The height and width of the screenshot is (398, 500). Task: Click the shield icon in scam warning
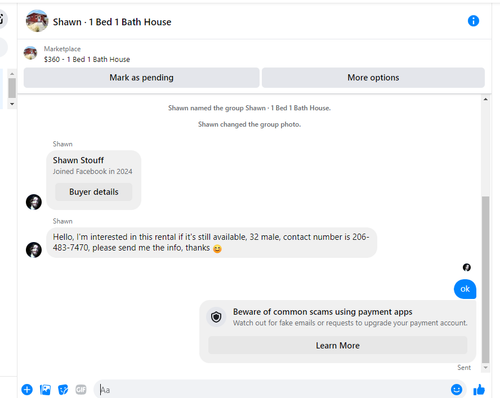coord(216,317)
